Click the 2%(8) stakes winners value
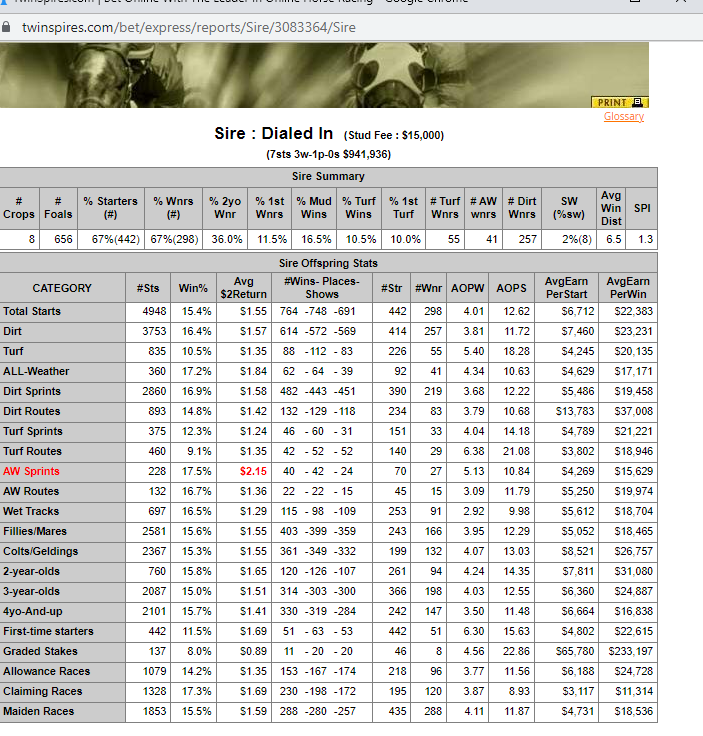This screenshot has height=736, width=703. [x=577, y=239]
